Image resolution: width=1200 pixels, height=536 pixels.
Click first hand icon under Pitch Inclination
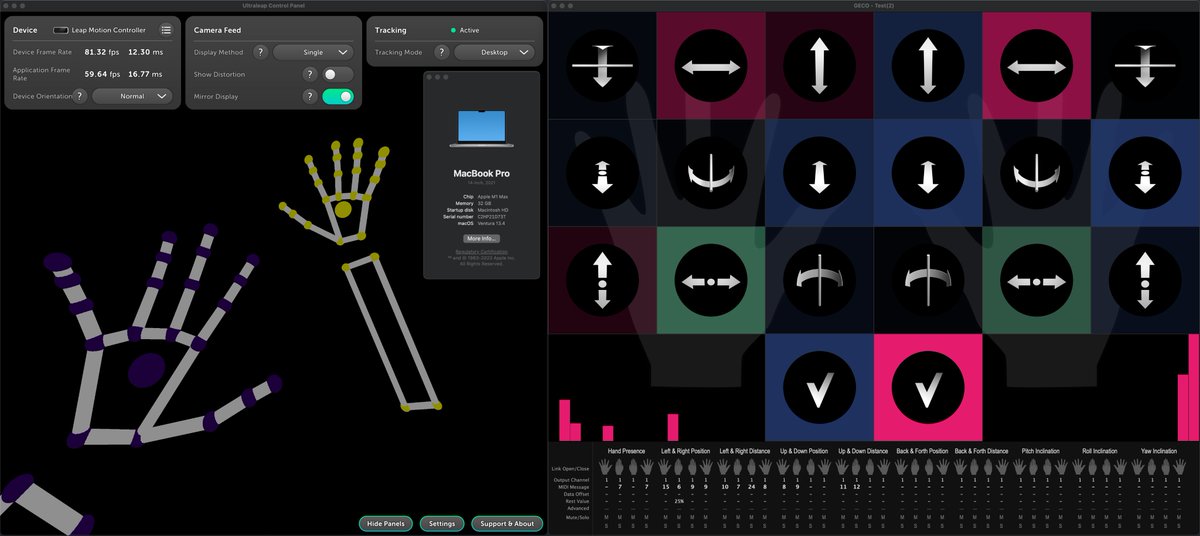click(1020, 466)
